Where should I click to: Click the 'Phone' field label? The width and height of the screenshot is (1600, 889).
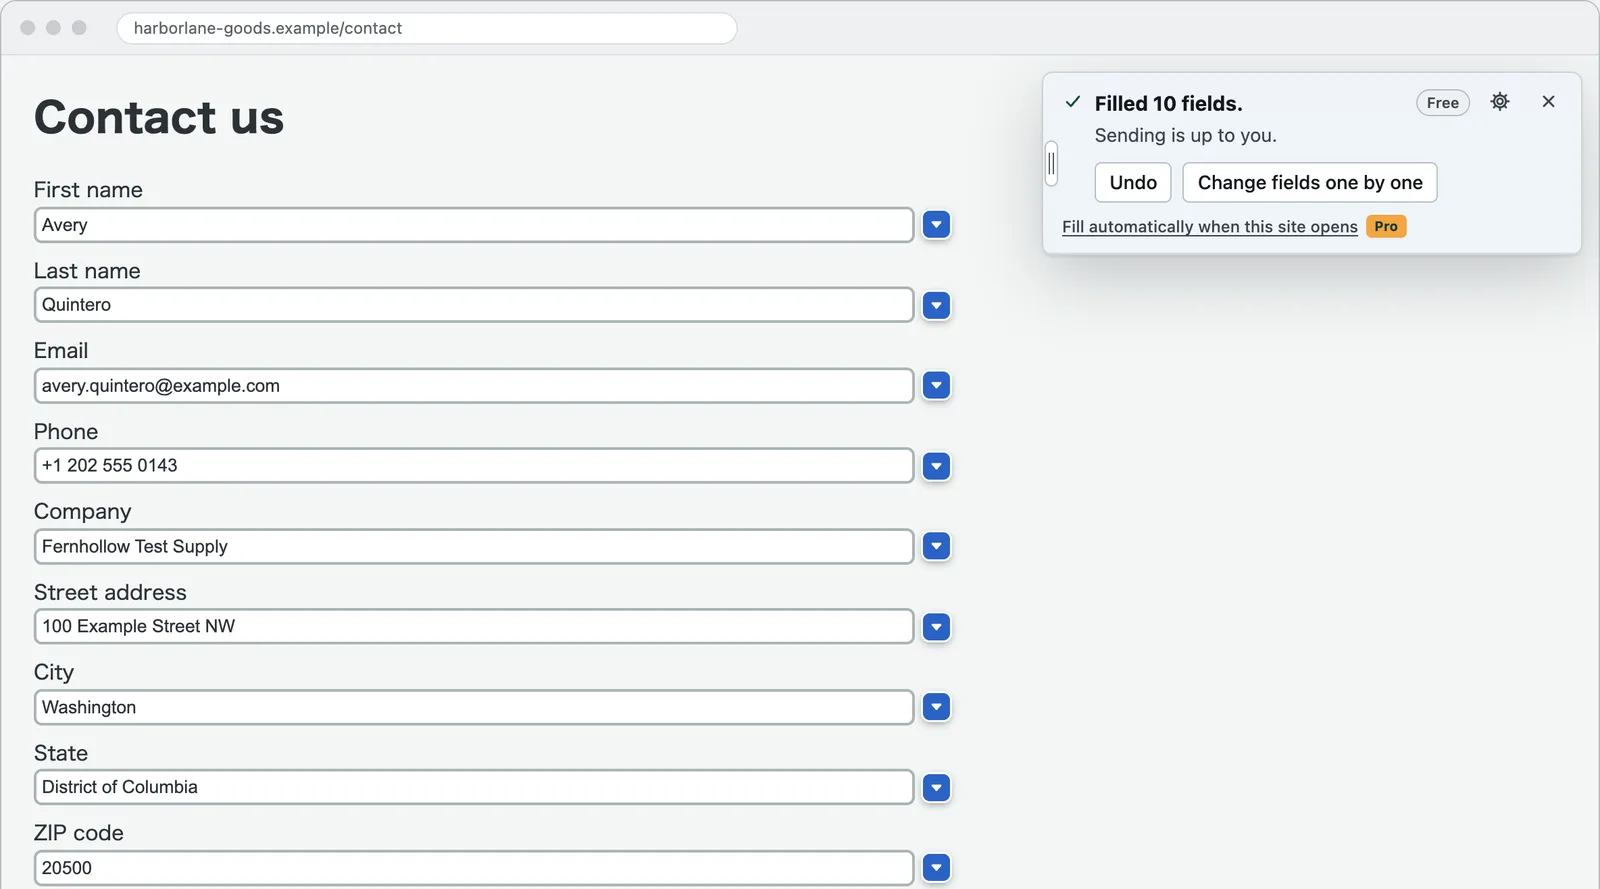(x=66, y=432)
